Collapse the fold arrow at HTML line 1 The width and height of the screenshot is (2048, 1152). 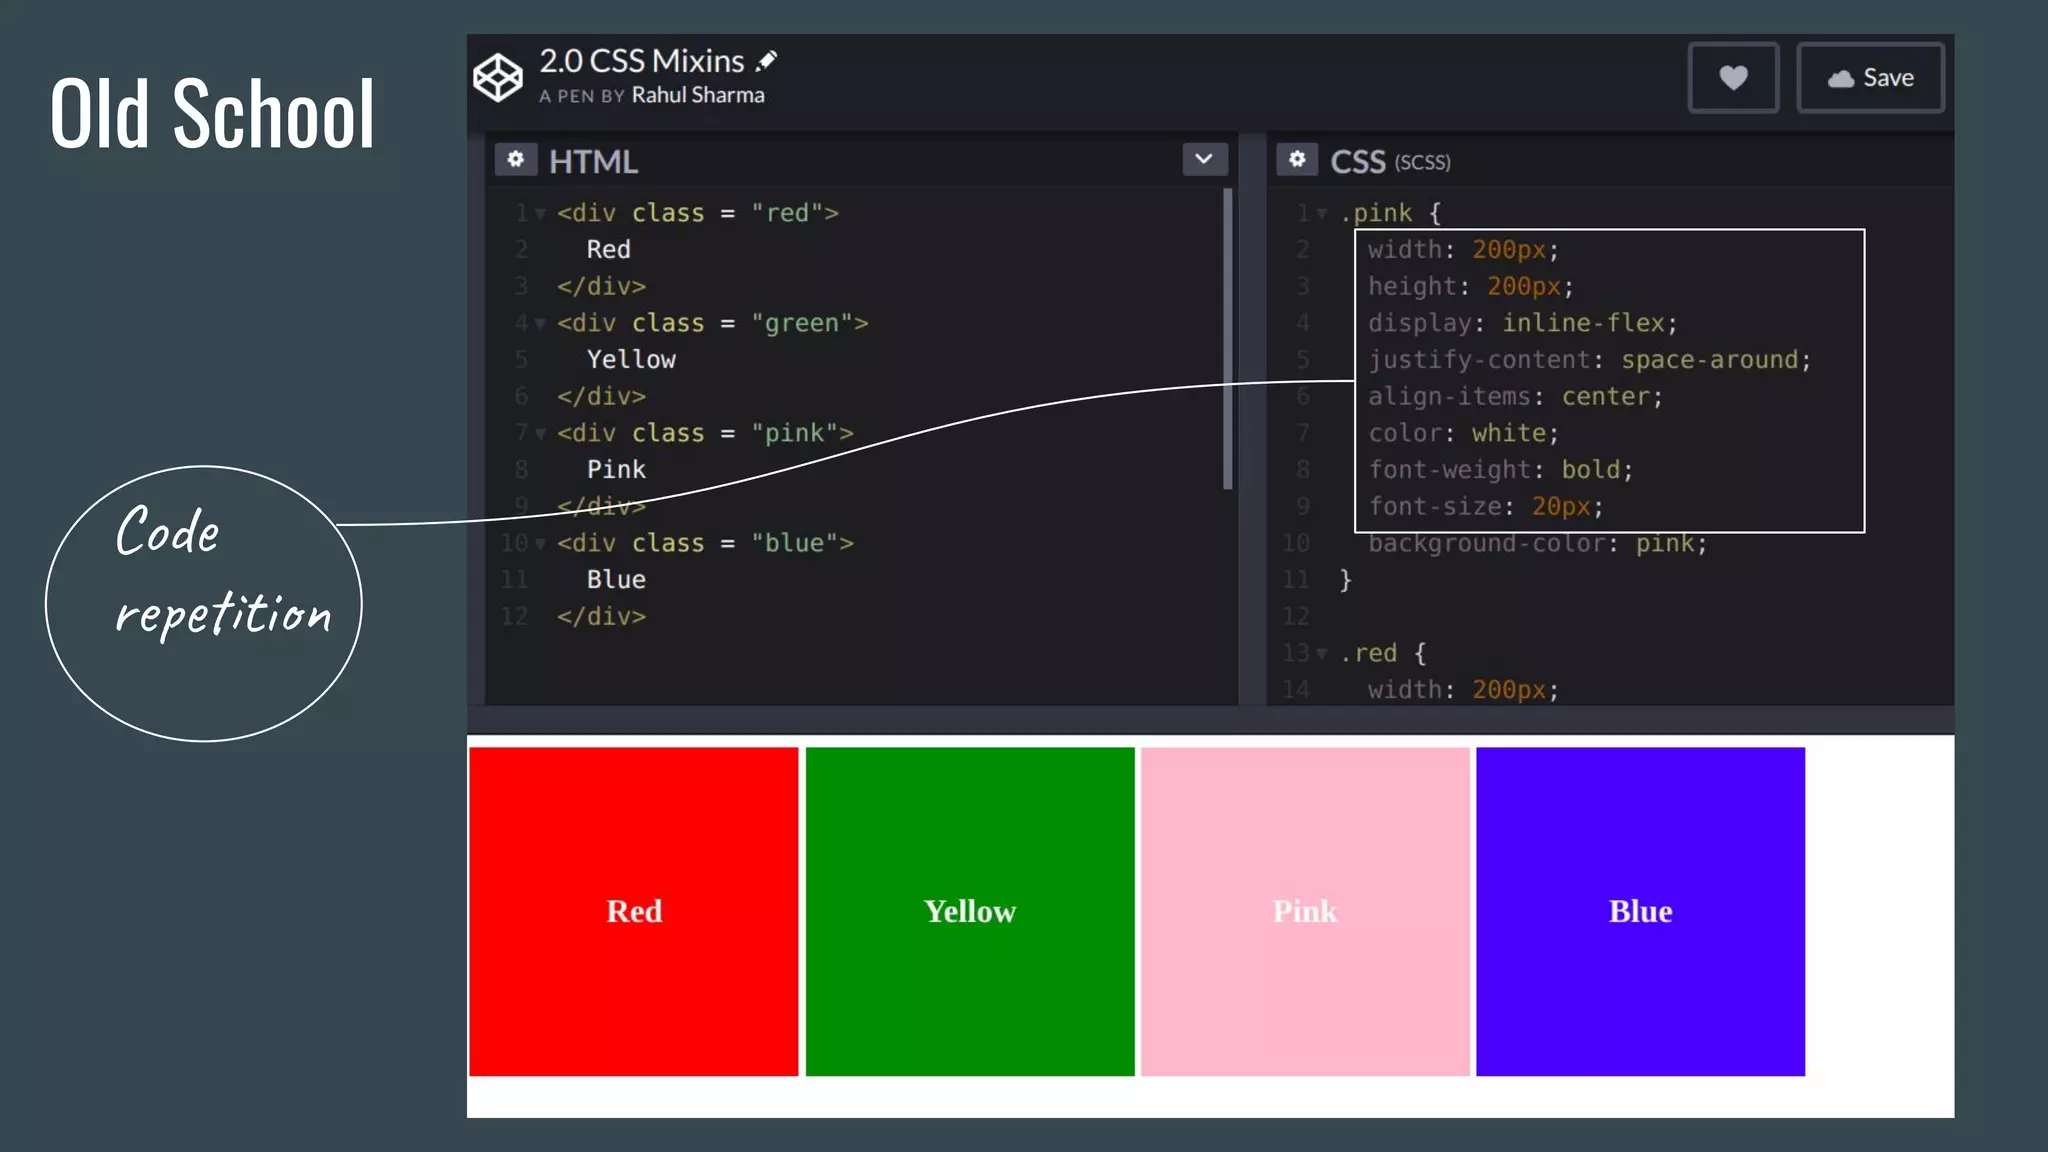point(540,214)
